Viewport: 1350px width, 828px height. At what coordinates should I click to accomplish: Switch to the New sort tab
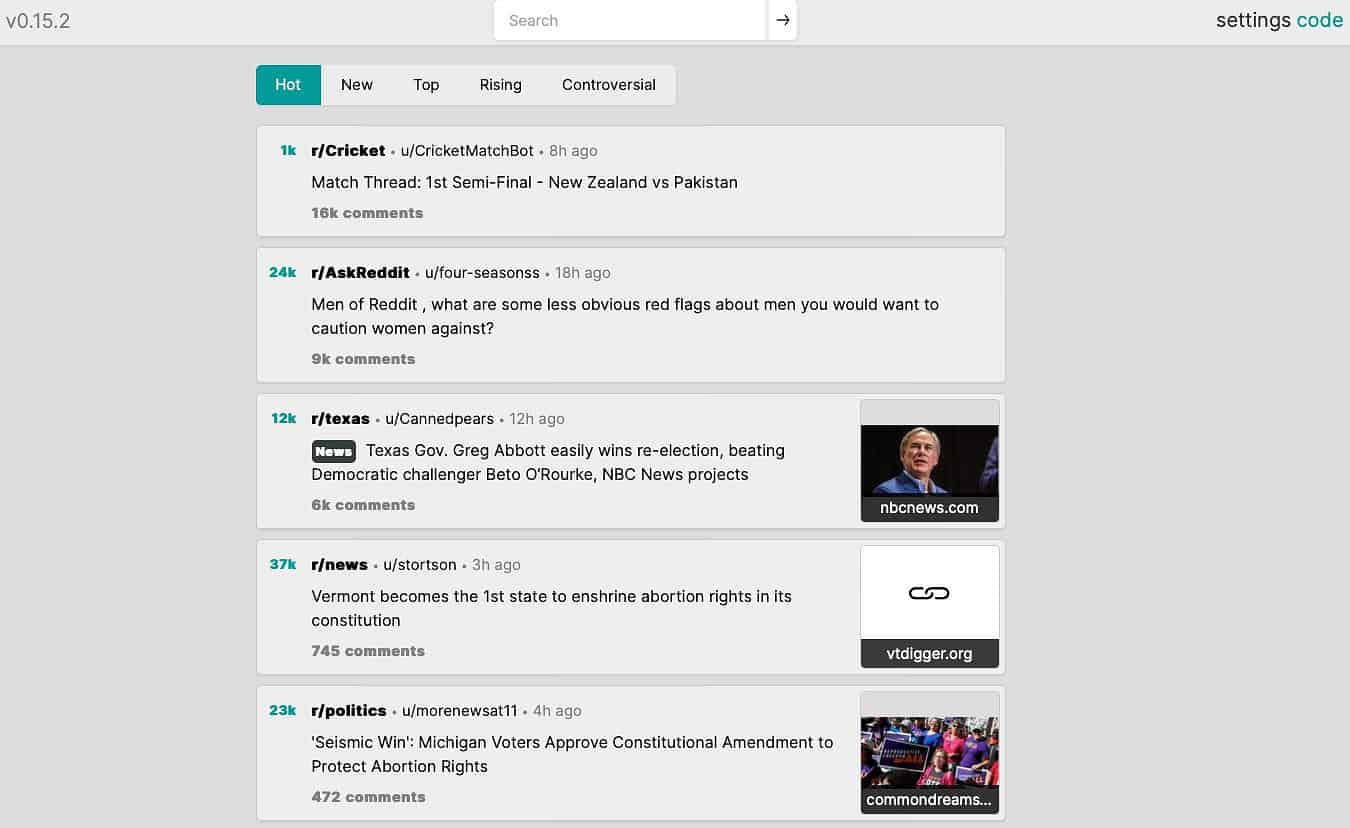pos(356,85)
